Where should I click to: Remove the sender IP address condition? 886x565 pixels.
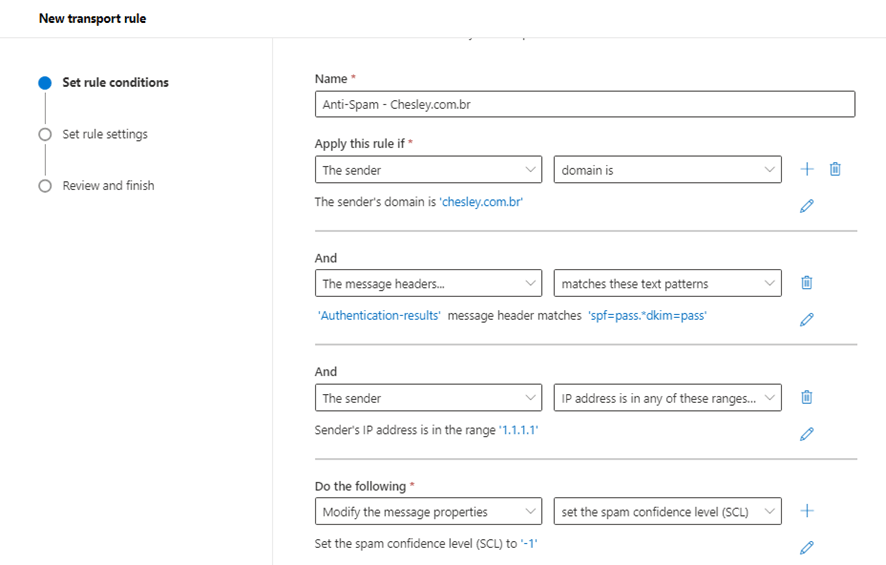[x=807, y=397]
